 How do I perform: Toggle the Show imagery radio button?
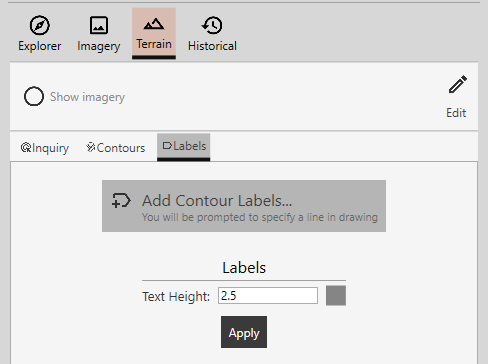pos(34,96)
